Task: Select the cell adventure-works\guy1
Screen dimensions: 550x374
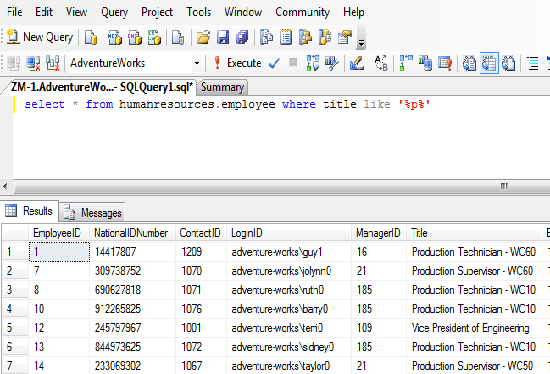Action: pyautogui.click(x=289, y=252)
